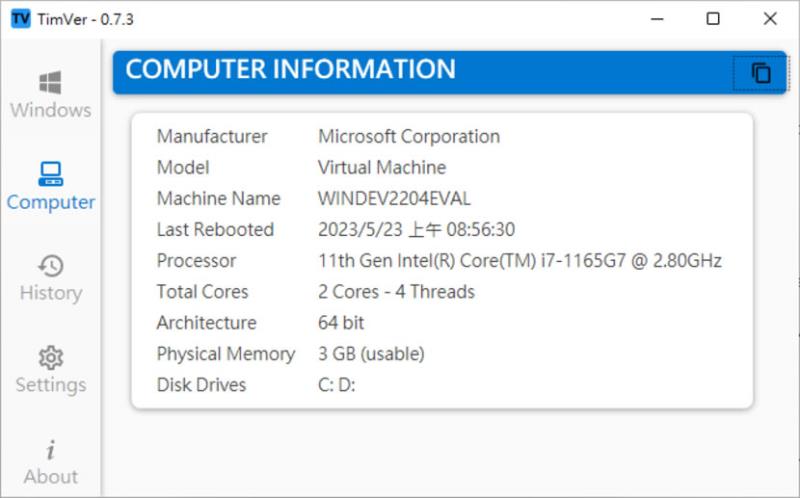Click the Virtual Machine model value
The width and height of the screenshot is (800, 498).
tap(382, 167)
